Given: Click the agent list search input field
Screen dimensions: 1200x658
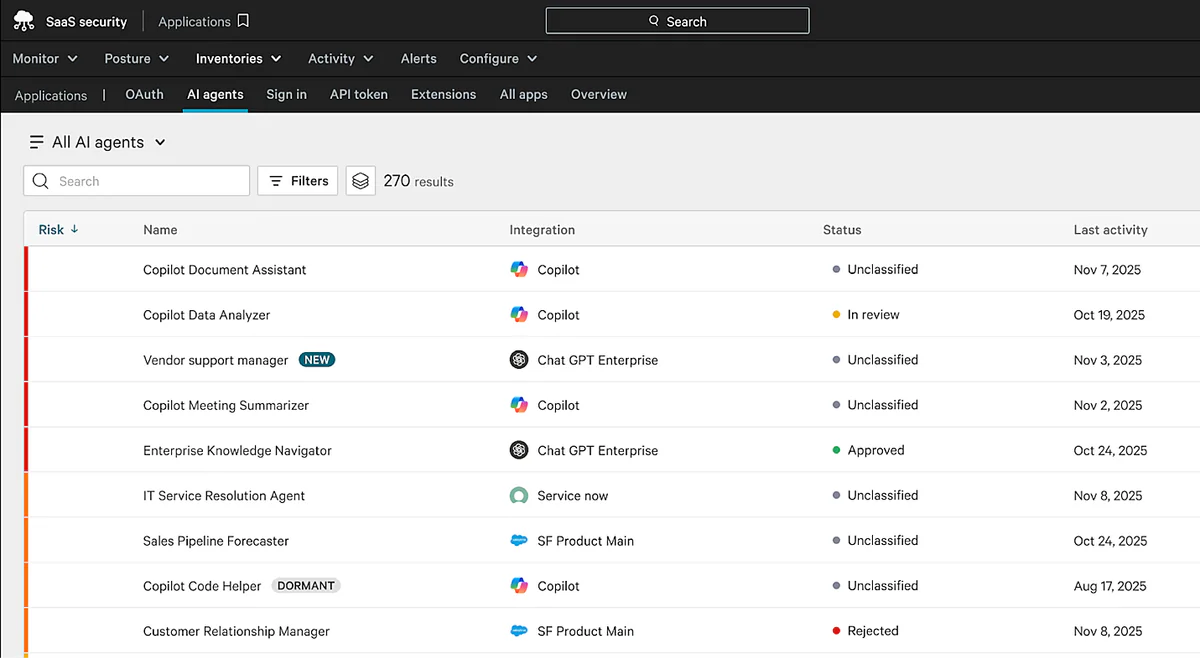Looking at the screenshot, I should click(136, 181).
